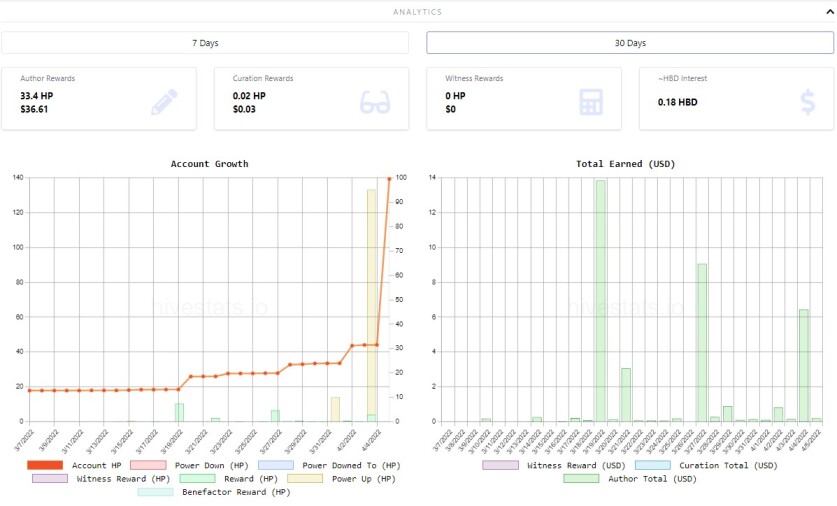Click the pencil icon in Author Rewards card

[x=164, y=102]
